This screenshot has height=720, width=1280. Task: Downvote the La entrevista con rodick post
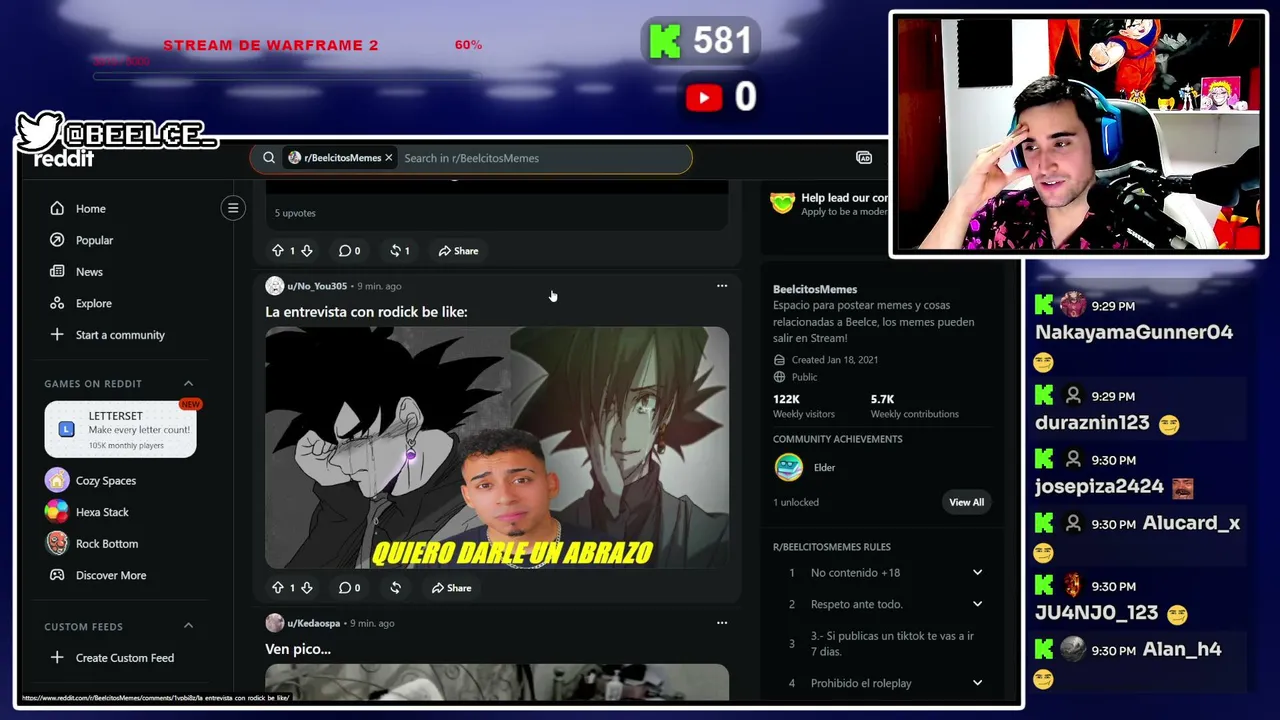(x=307, y=588)
